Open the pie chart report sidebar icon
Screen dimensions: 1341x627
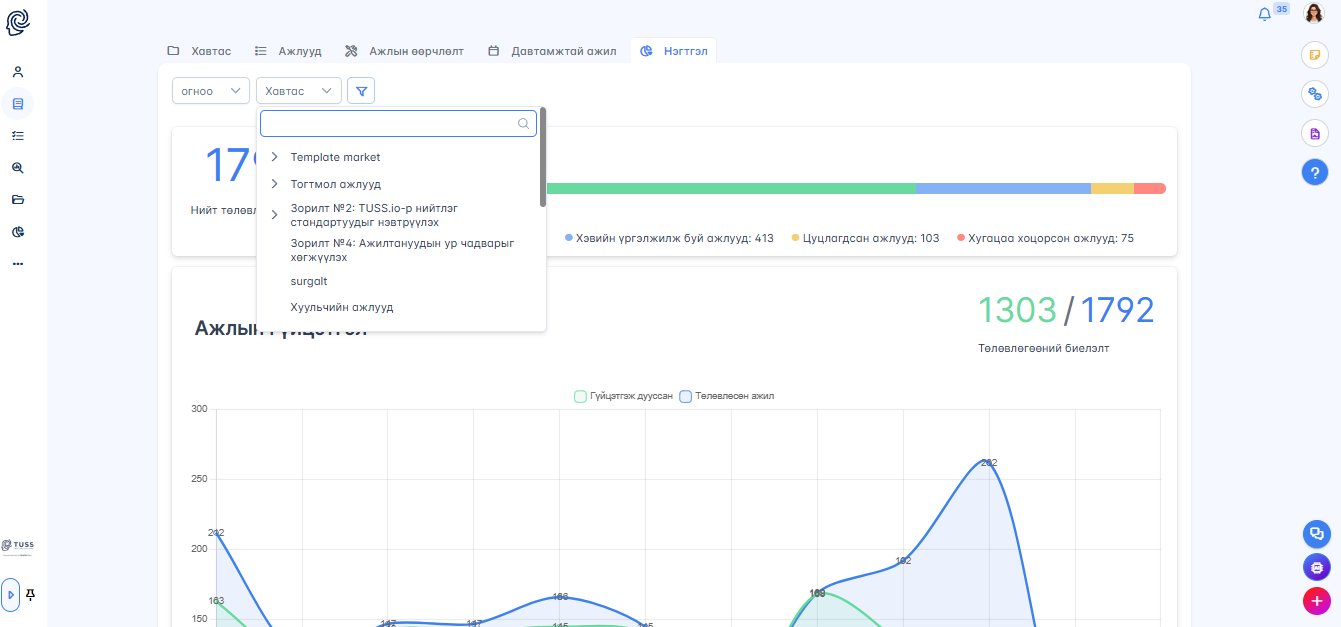(18, 232)
